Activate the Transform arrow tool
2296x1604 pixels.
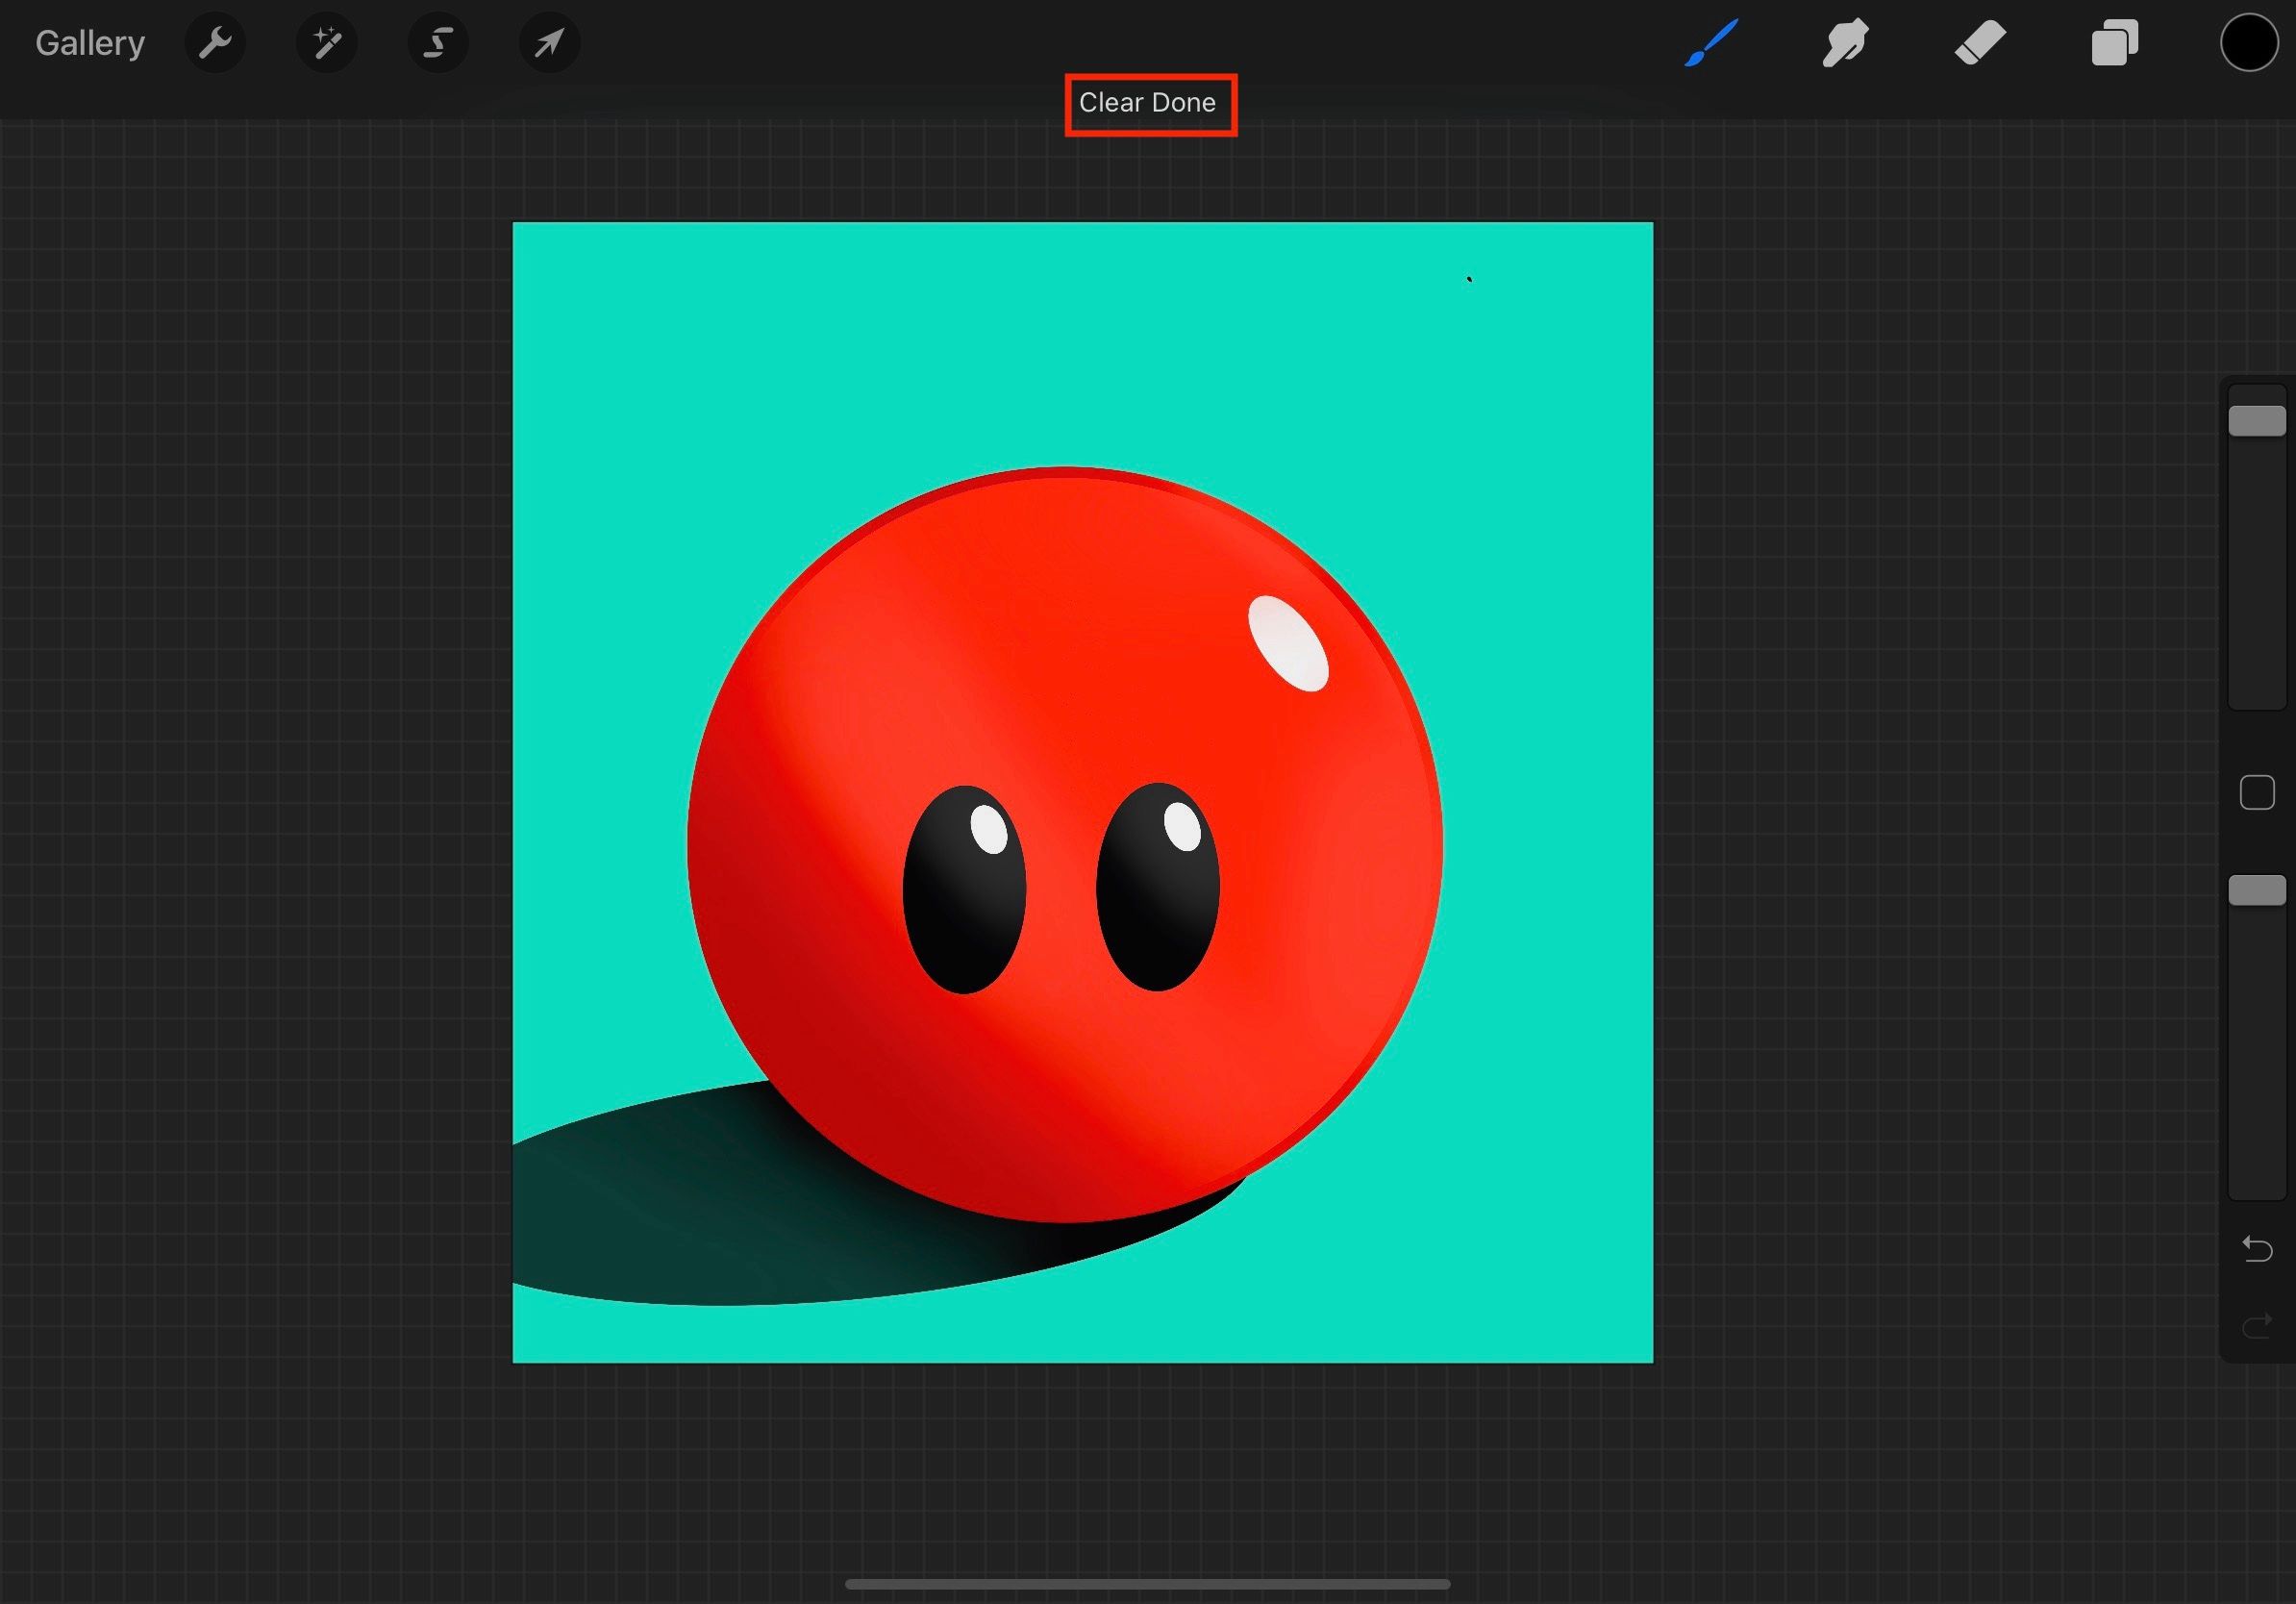click(x=549, y=43)
